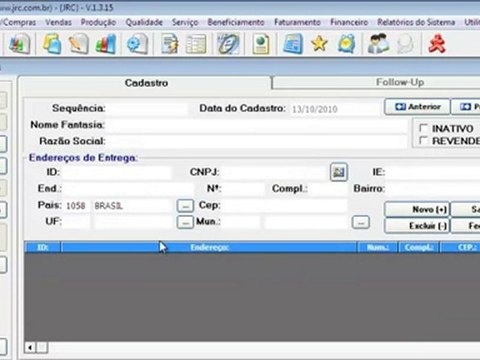Click the yellow star toolbar icon
Screen dimensions: 480x360
(319, 44)
